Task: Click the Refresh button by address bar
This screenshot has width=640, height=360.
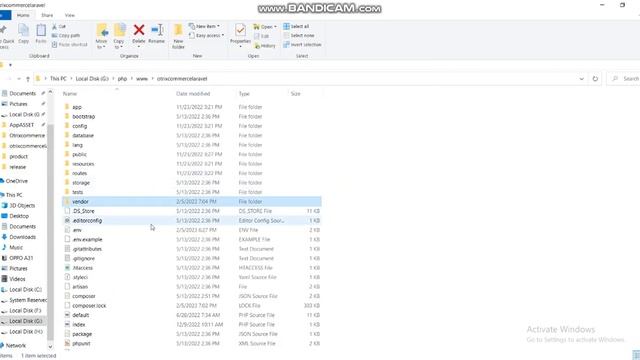Action: pyautogui.click(x=595, y=79)
